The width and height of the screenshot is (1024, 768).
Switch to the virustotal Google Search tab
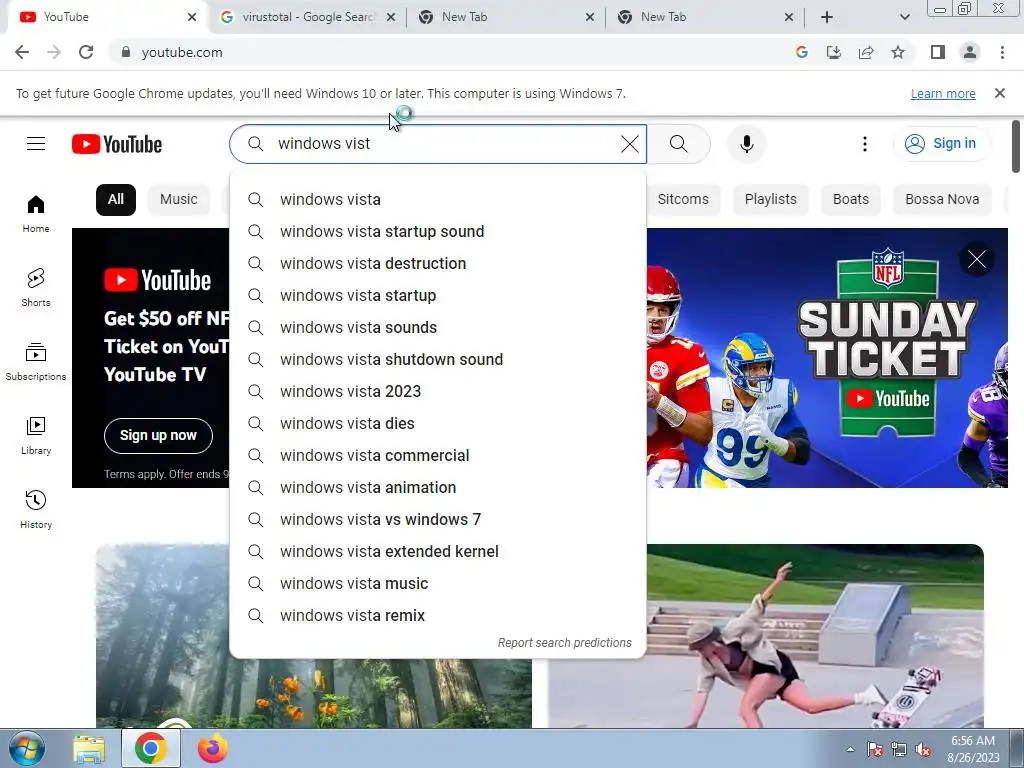click(306, 17)
